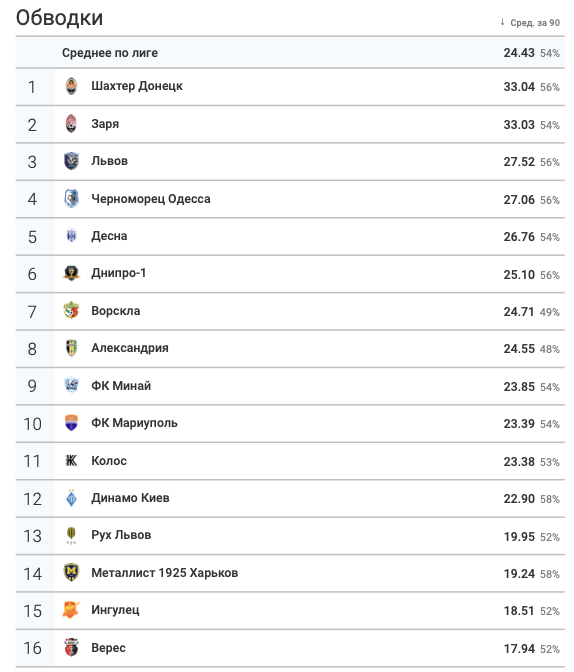The width and height of the screenshot is (574, 672).
Task: Select the Динамо Киев diamond logo
Action: pos(71,498)
